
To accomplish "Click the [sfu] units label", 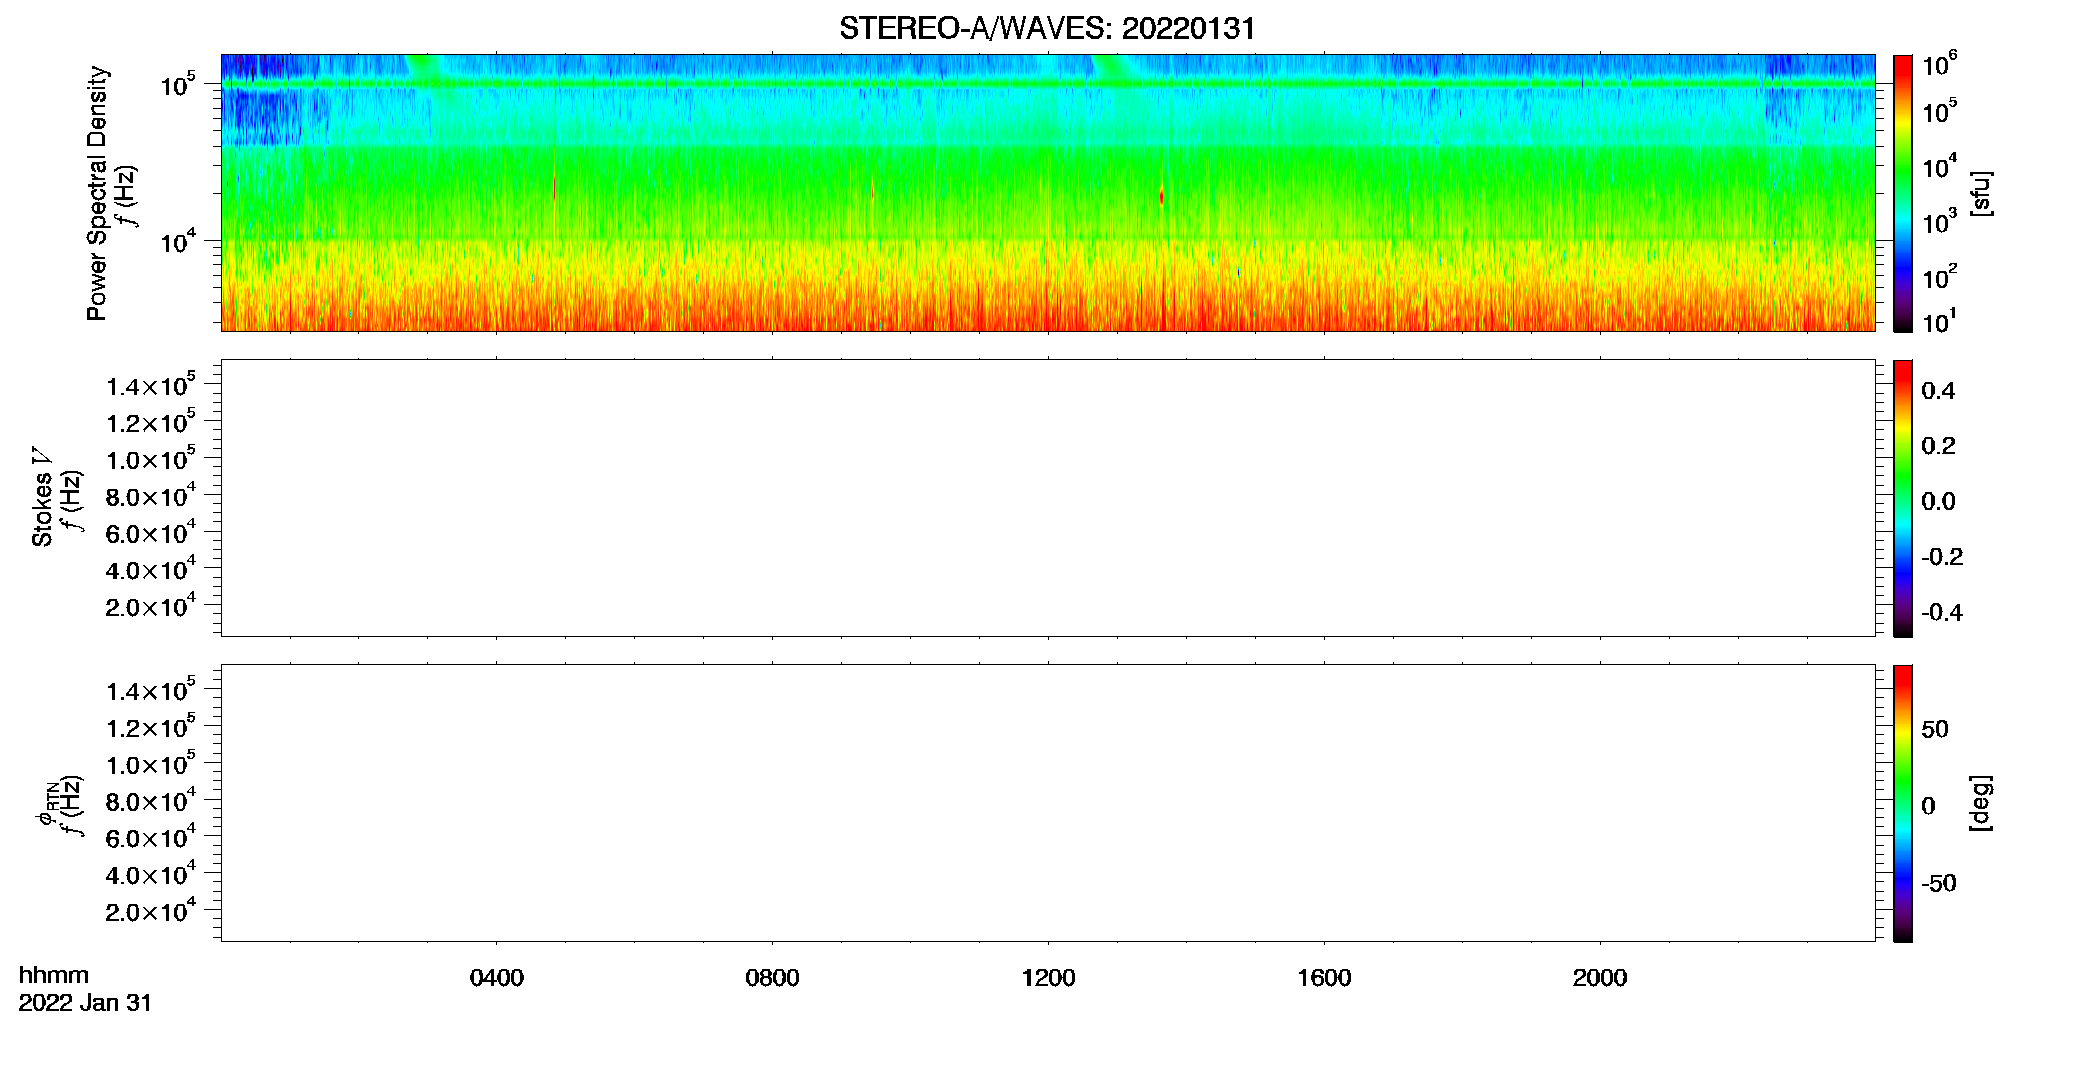I will coord(1981,193).
